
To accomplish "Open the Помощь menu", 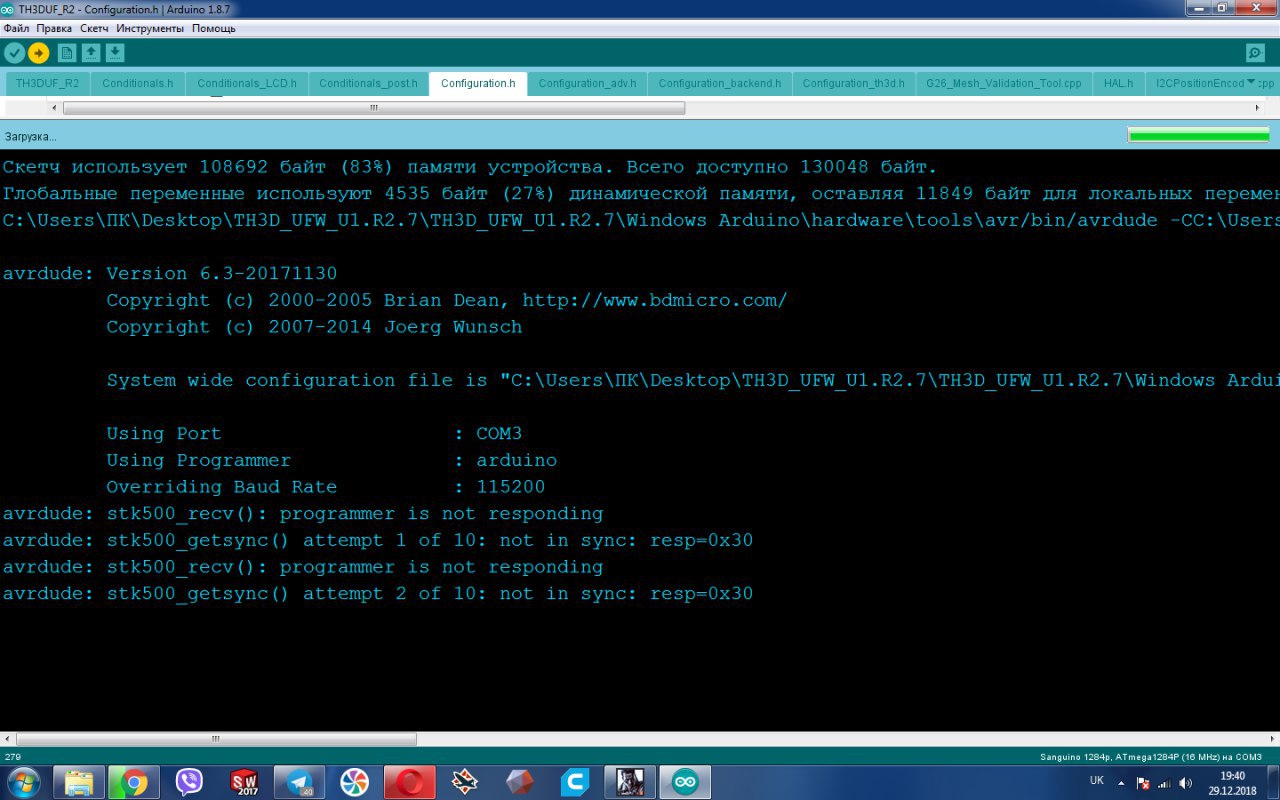I will pos(214,29).
